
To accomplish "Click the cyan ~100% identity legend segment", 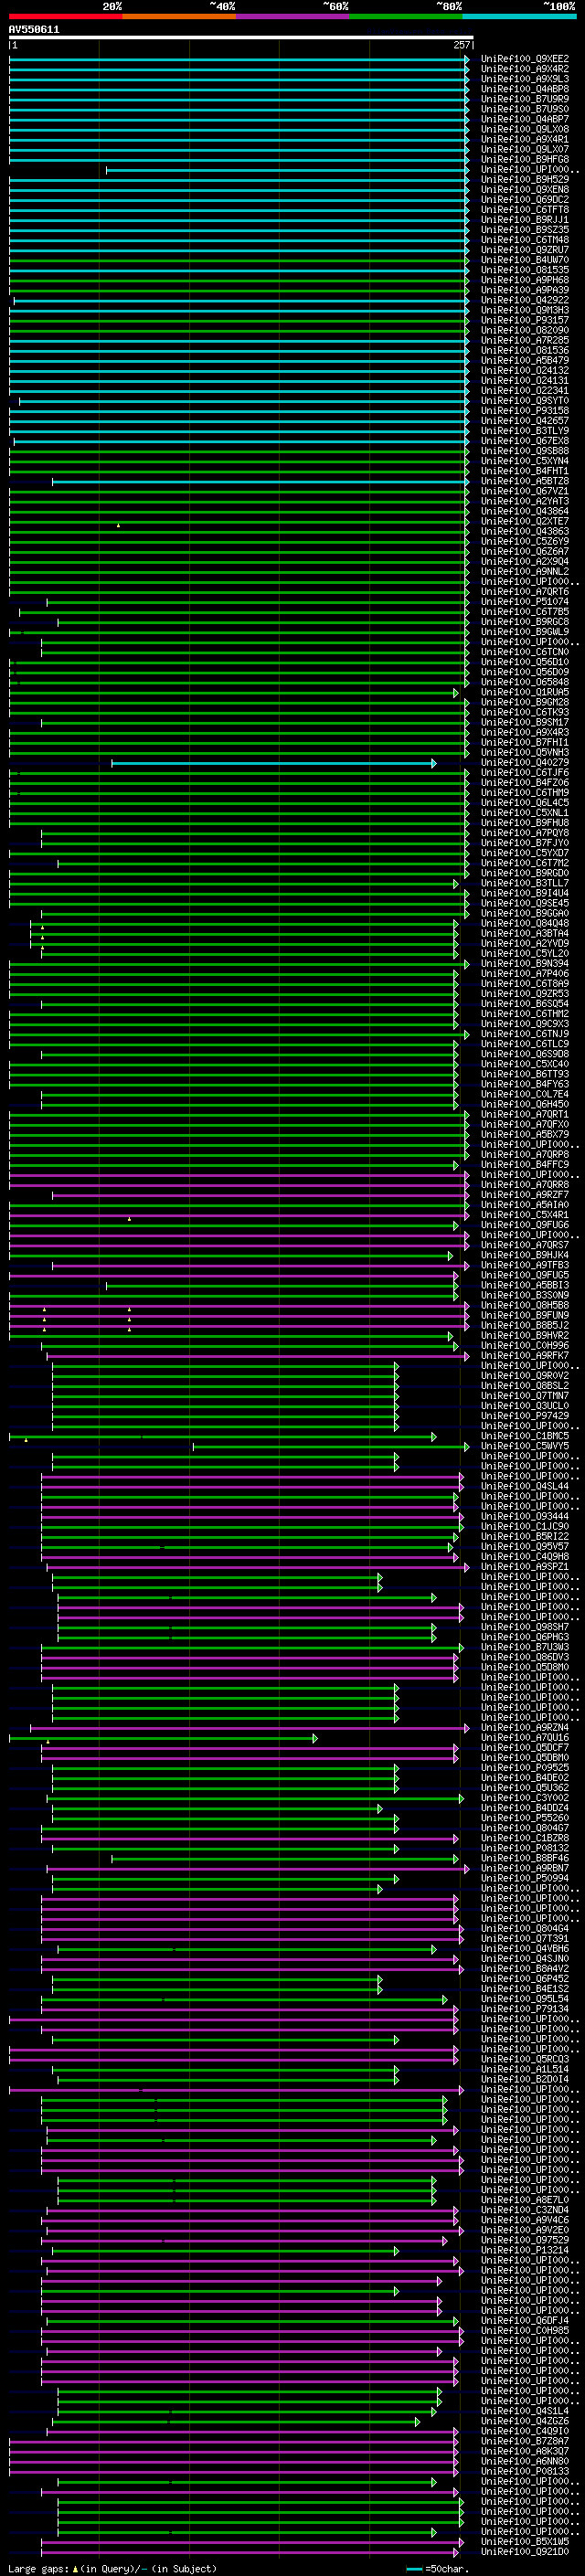I will coord(520,16).
